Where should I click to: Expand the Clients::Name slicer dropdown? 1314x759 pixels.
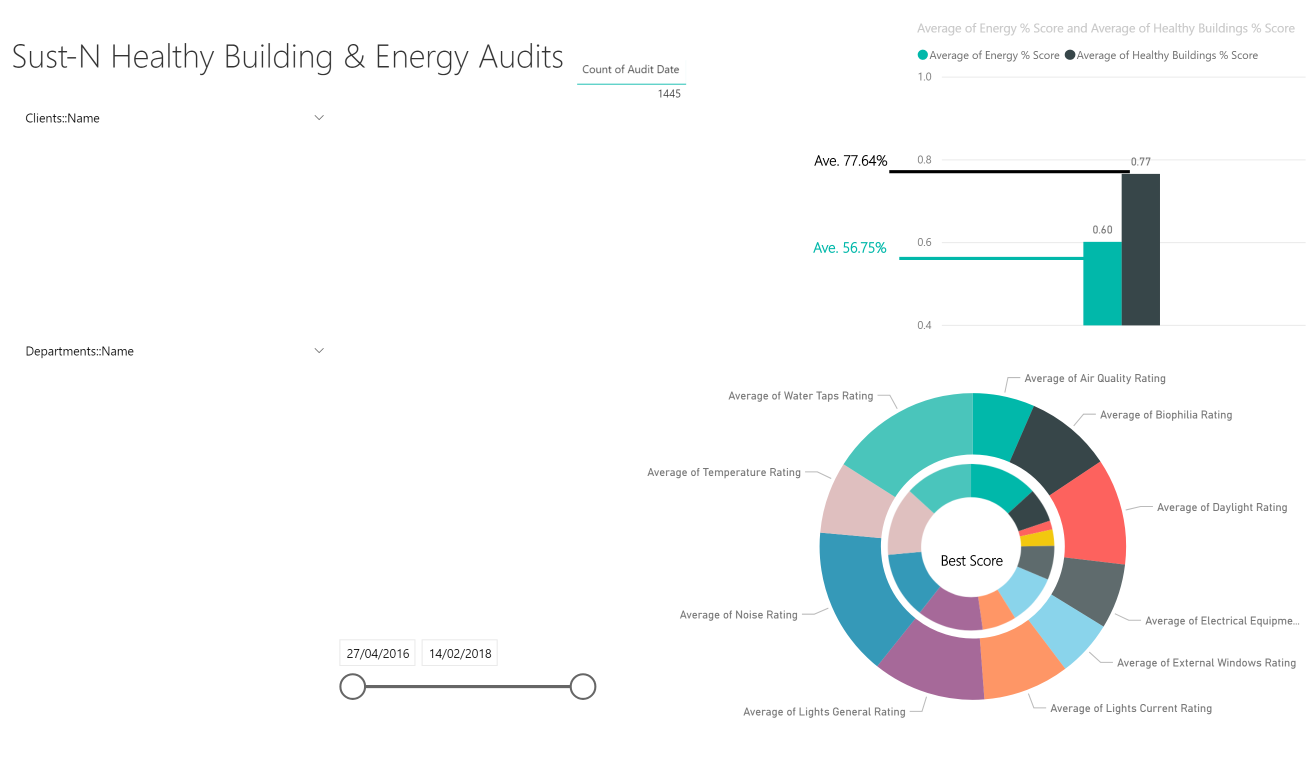[x=319, y=118]
